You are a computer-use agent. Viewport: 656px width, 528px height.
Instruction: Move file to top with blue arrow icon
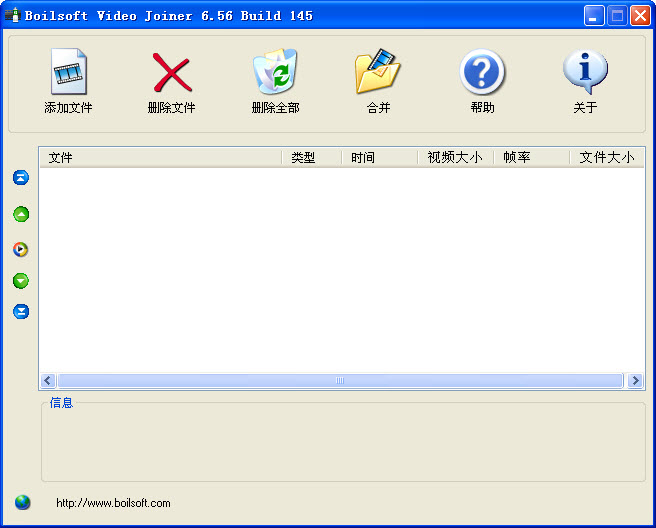21,177
